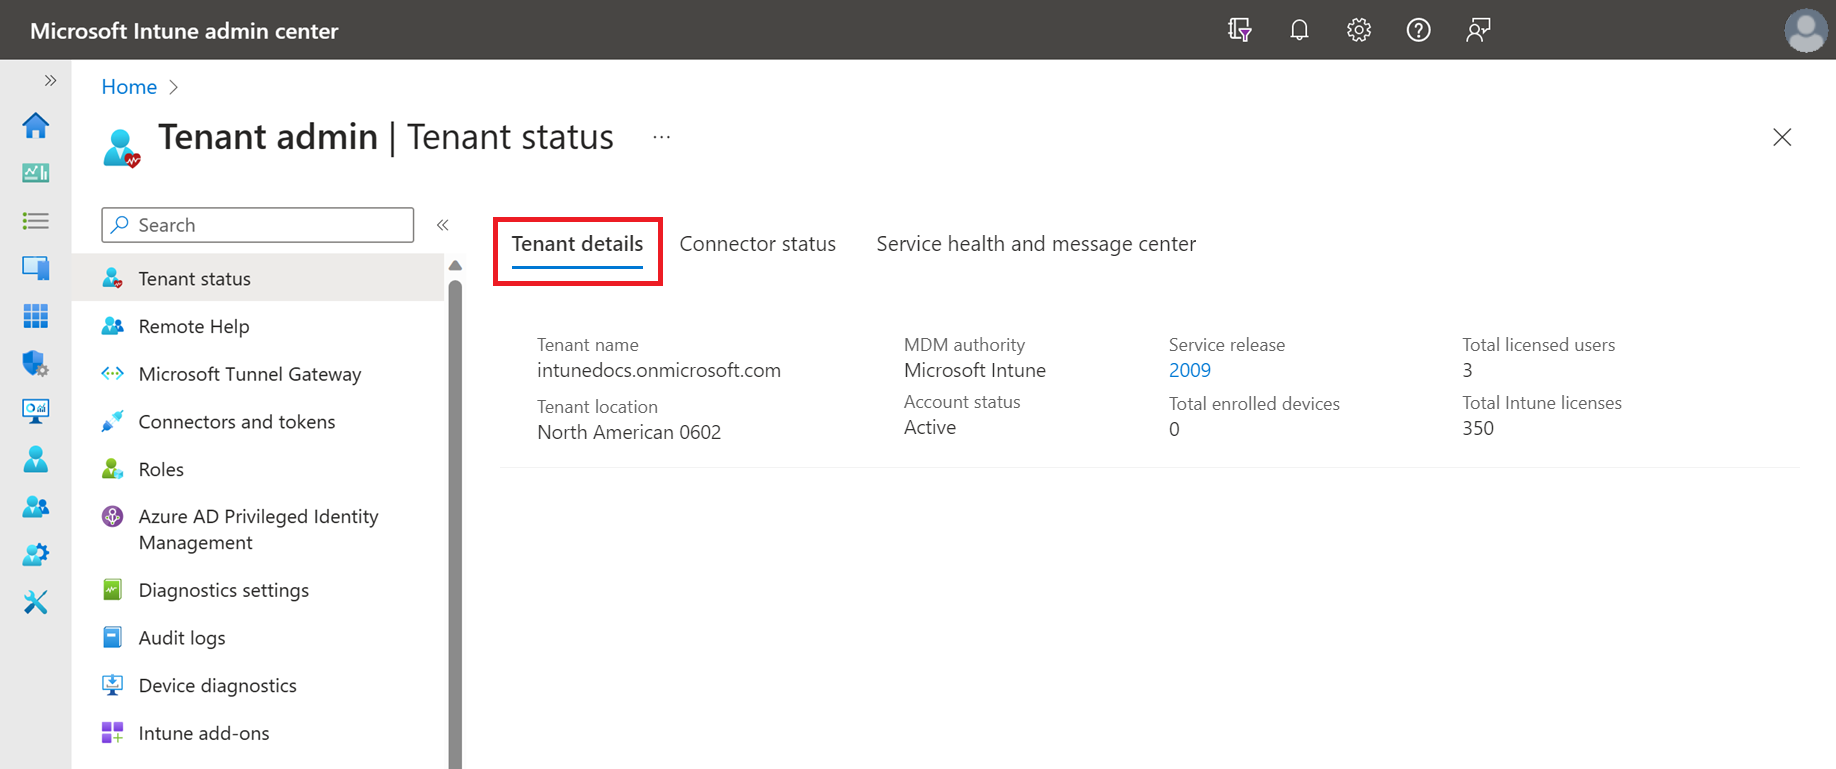This screenshot has height=769, width=1836.
Task: Open Tenant administration gear-person icon
Action: (x=36, y=554)
